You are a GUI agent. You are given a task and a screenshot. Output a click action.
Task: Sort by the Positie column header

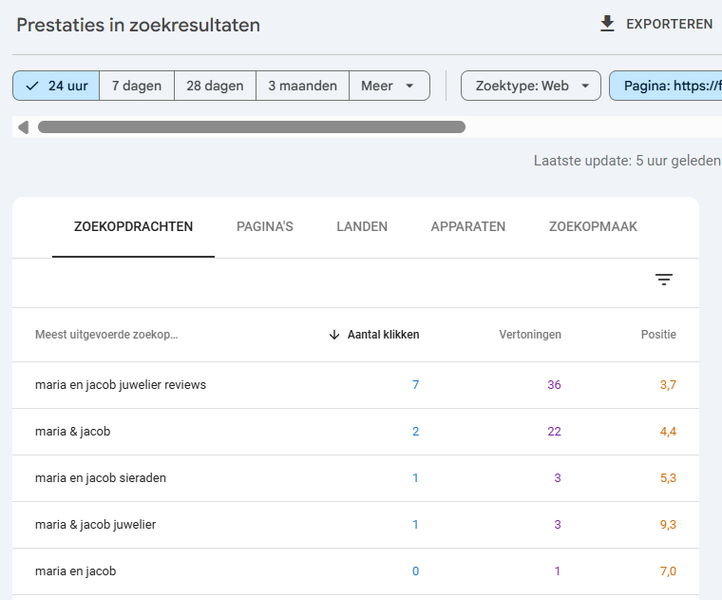tap(658, 335)
